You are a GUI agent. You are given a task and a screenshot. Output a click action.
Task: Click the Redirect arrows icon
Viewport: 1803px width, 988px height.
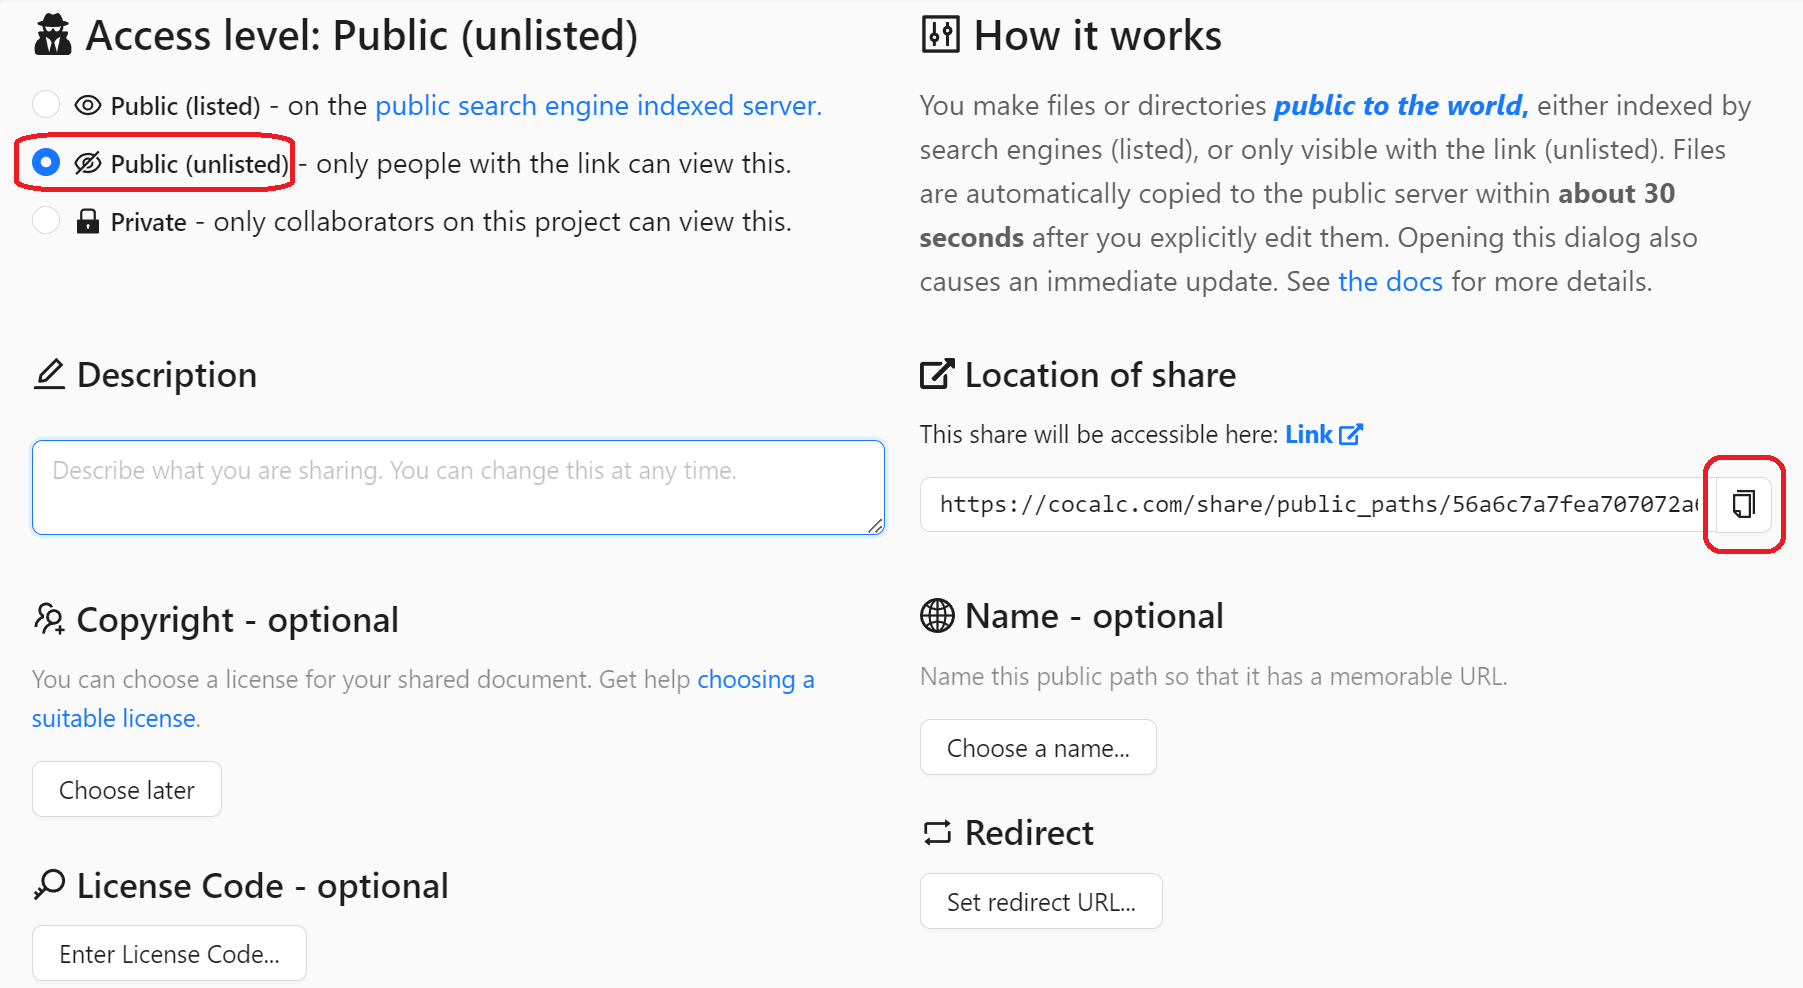(937, 833)
